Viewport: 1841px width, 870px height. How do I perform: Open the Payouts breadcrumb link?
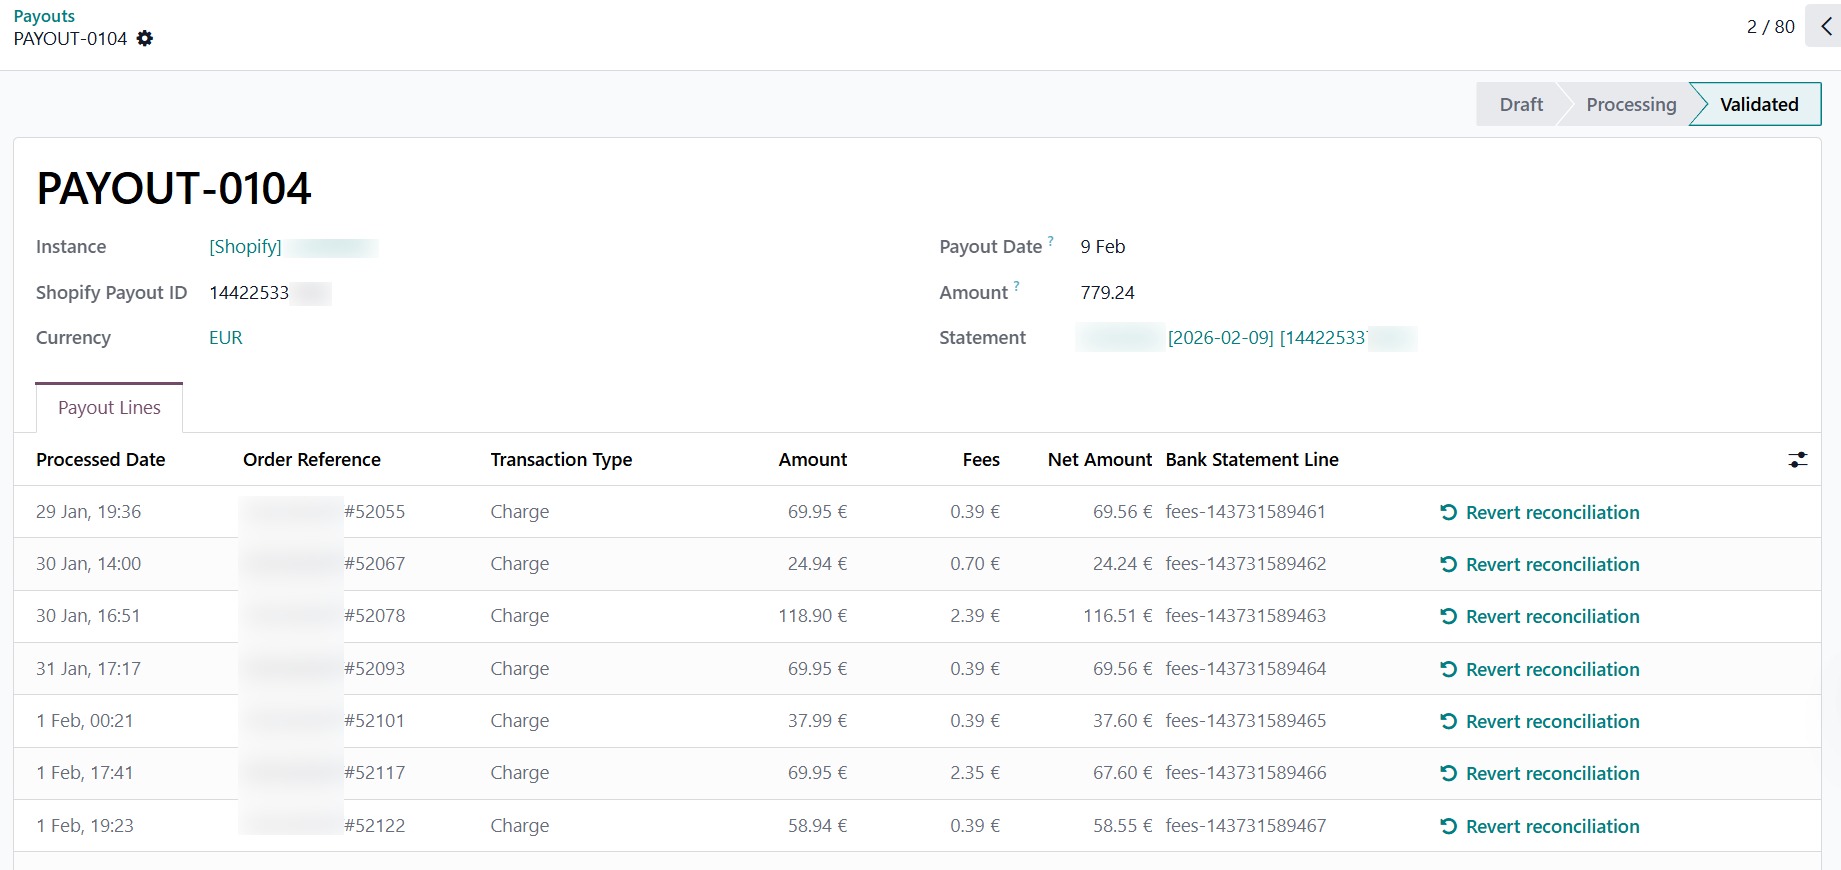(x=44, y=16)
